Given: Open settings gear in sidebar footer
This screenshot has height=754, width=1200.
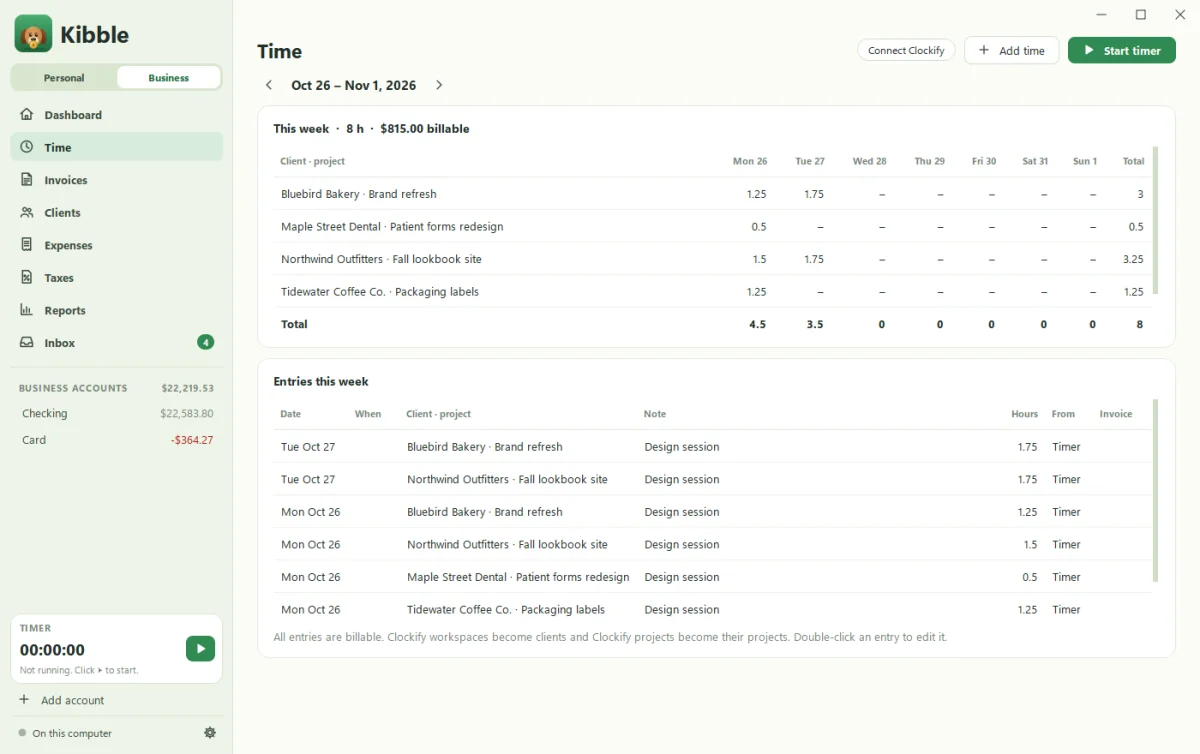Looking at the screenshot, I should pos(210,733).
